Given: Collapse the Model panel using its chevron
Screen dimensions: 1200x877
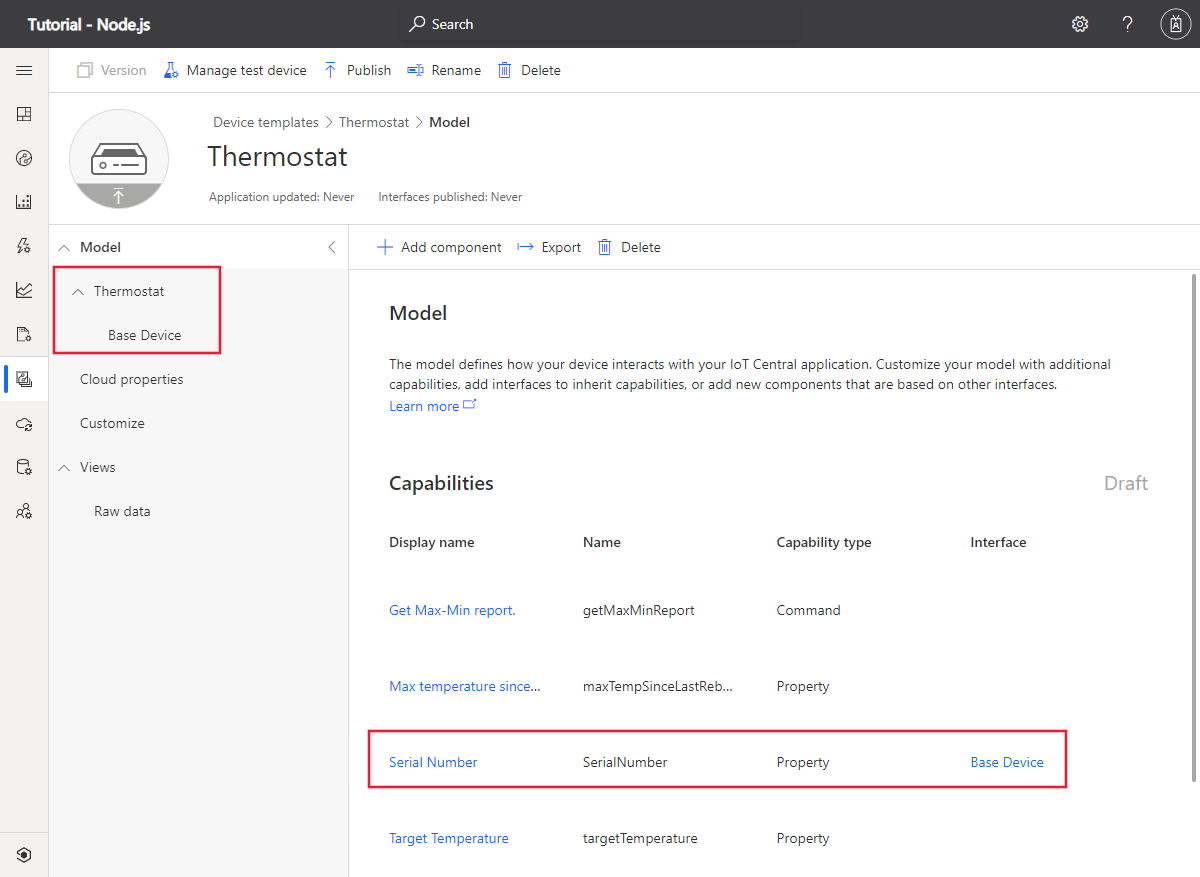Looking at the screenshot, I should pos(332,246).
